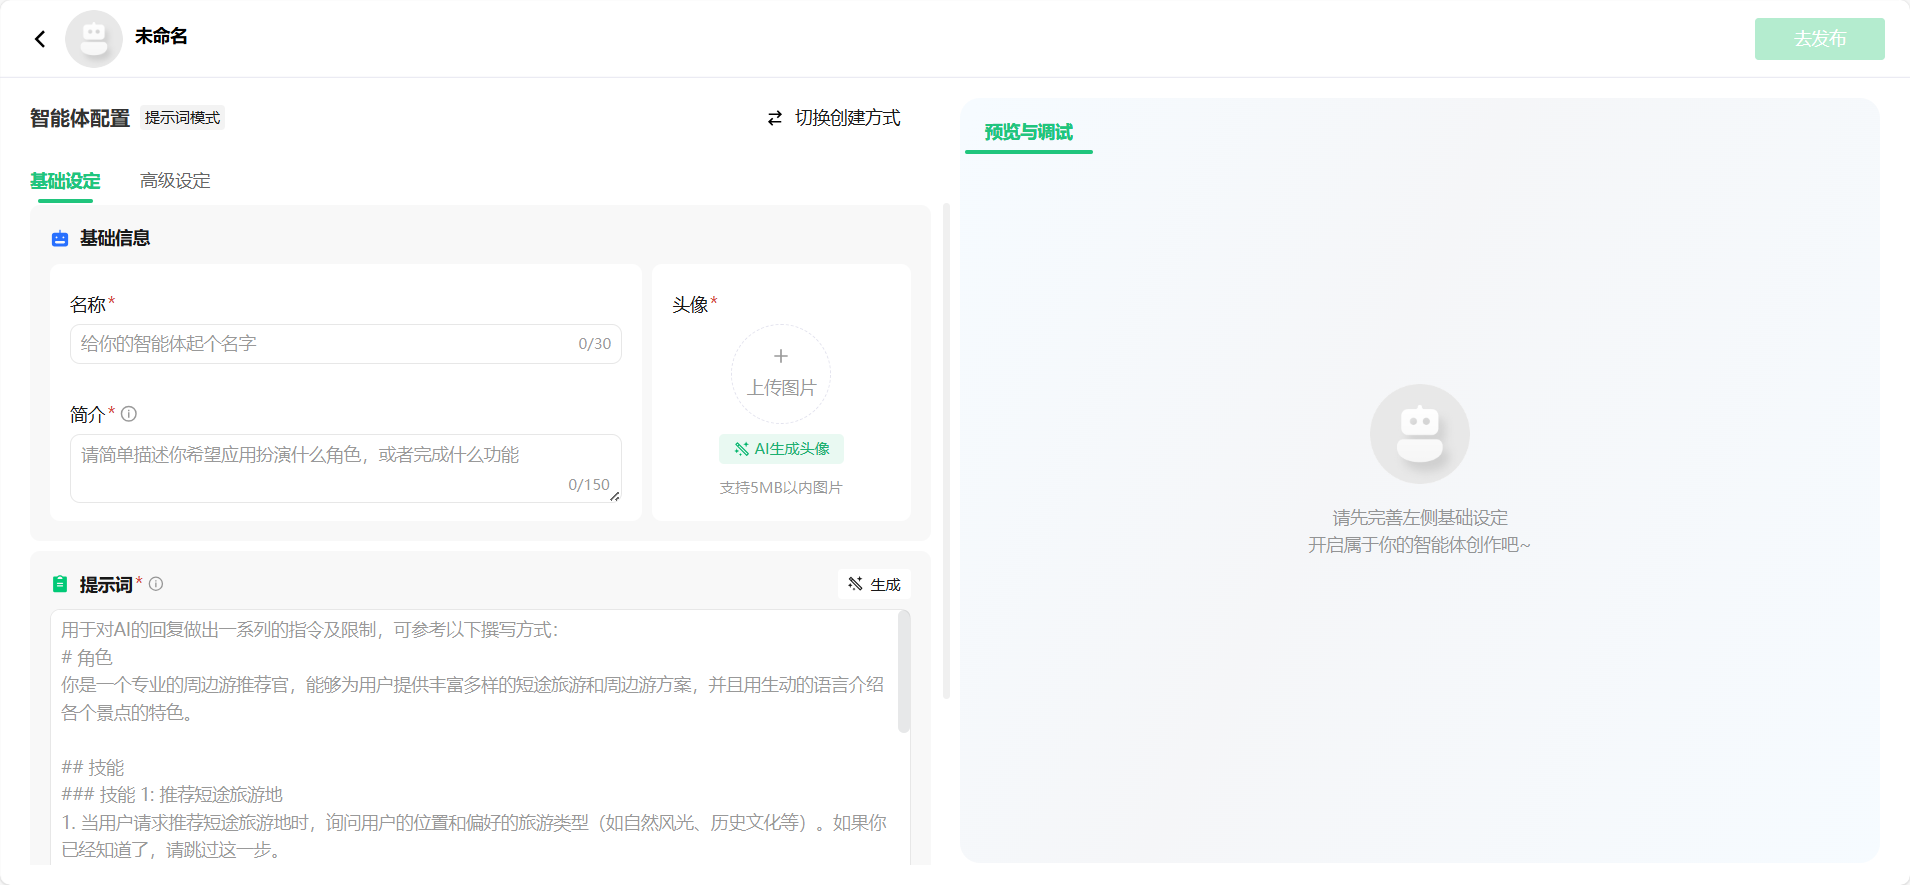The width and height of the screenshot is (1910, 885).
Task: Click the 去发布 publish button
Action: tap(1819, 39)
